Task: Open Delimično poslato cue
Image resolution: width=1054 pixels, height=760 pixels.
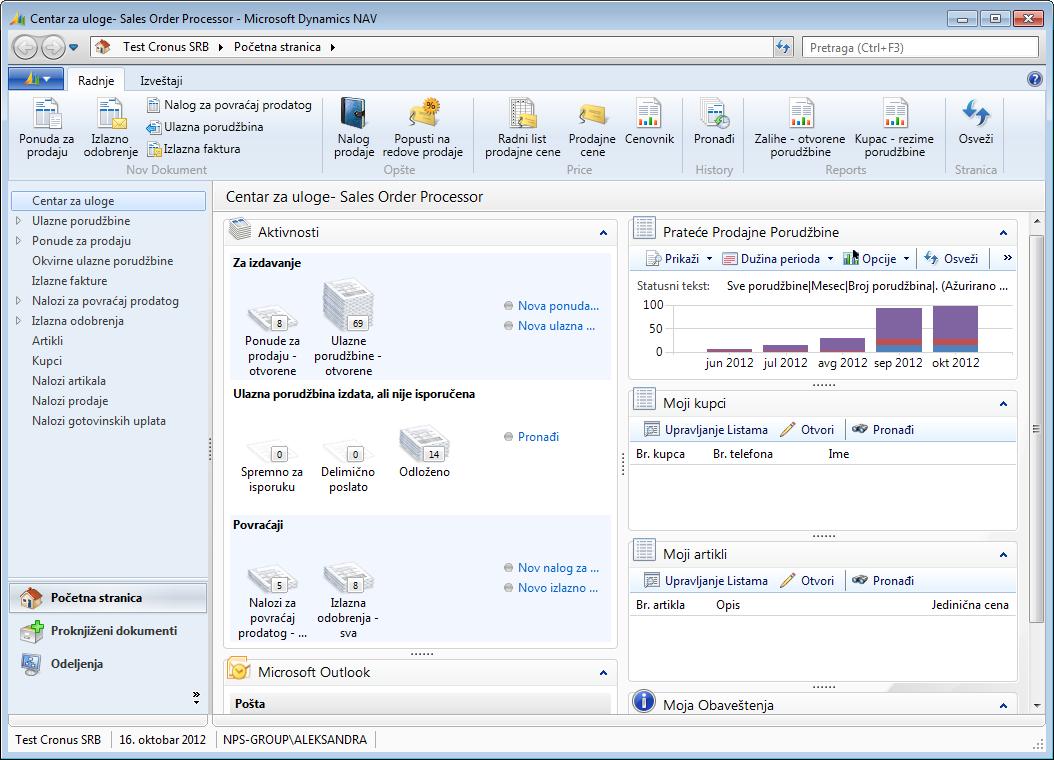Action: (348, 467)
